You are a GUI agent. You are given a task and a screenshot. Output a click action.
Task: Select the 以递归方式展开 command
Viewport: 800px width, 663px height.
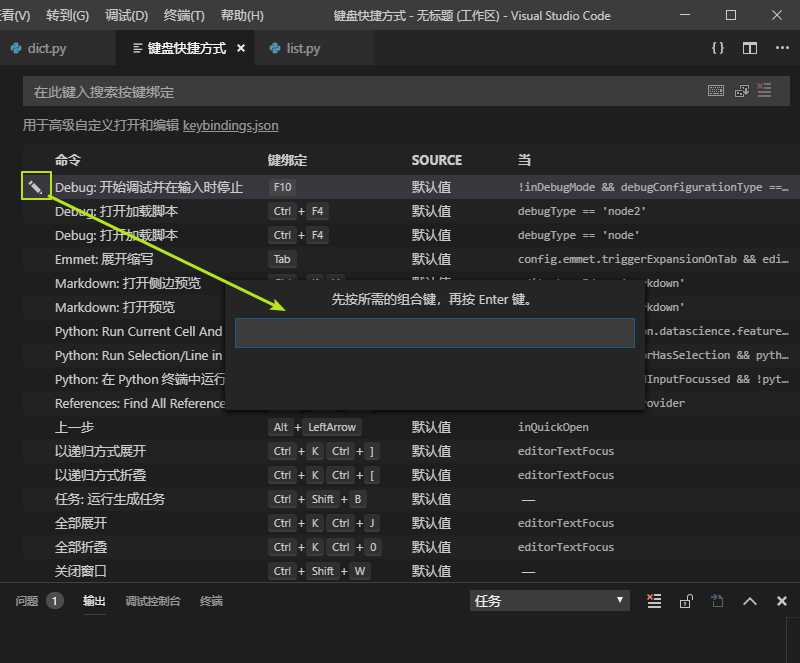coord(101,451)
